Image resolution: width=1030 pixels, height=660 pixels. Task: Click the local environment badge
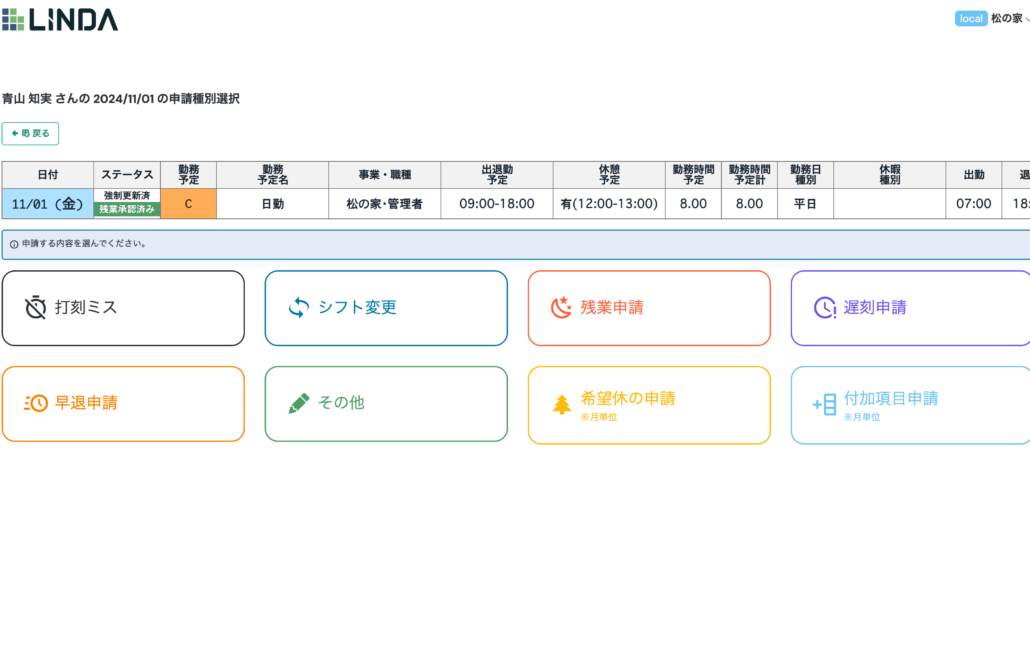pyautogui.click(x=971, y=18)
